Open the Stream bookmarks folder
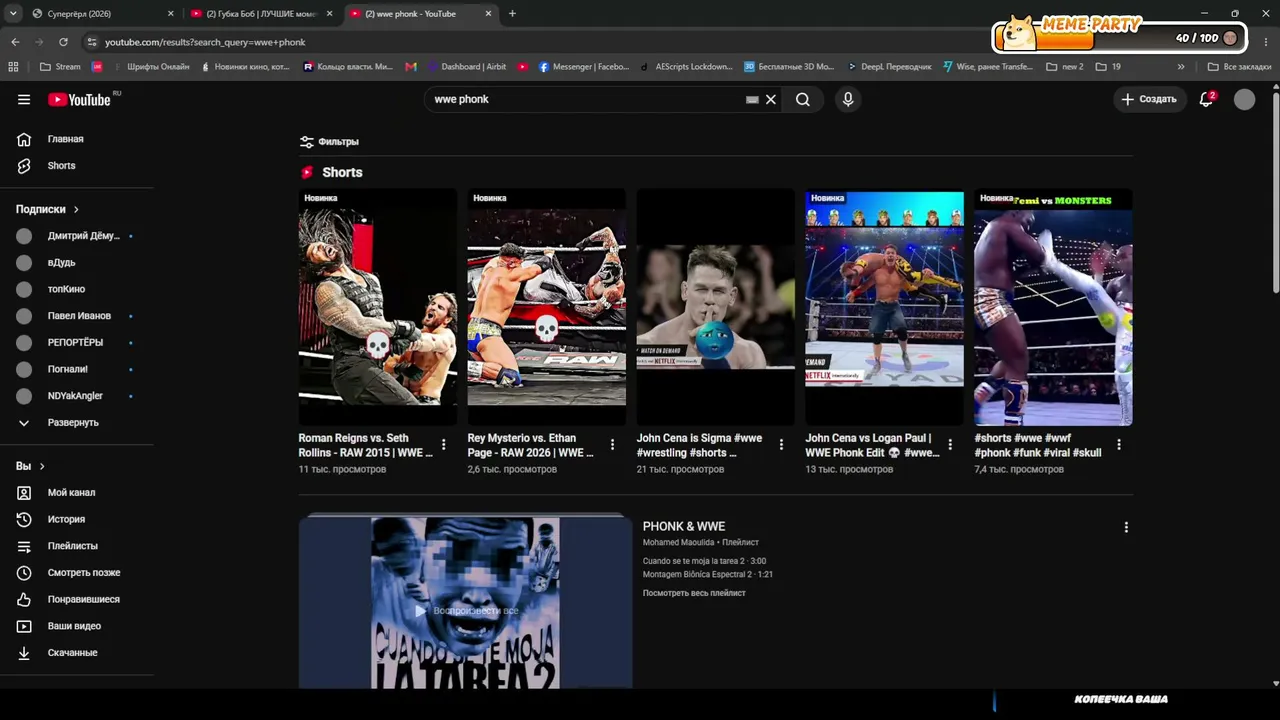Image resolution: width=1280 pixels, height=720 pixels. coord(60,67)
